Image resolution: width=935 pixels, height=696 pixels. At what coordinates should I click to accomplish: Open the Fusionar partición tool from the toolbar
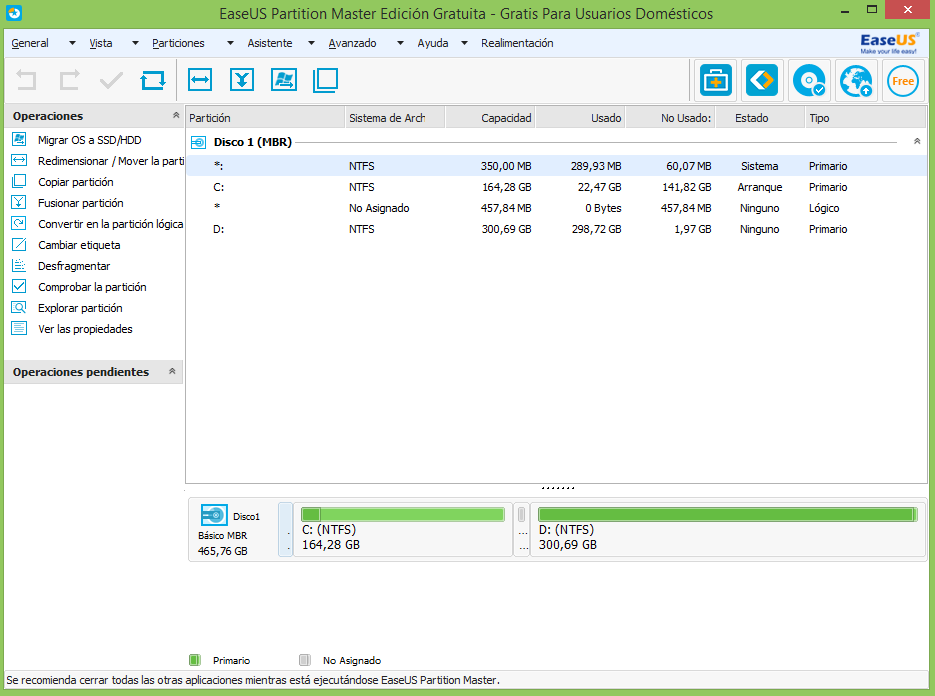tap(242, 80)
